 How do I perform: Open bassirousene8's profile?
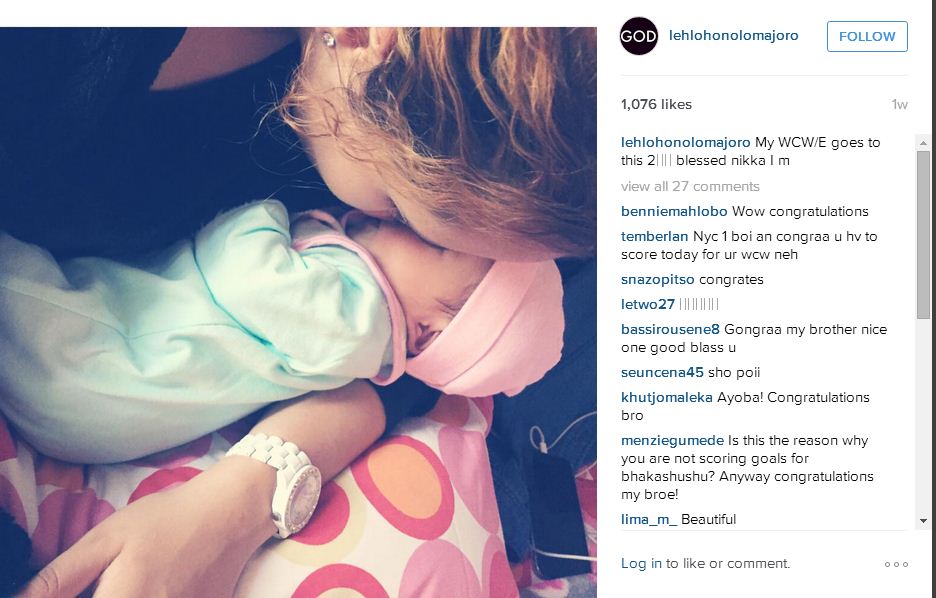coord(670,329)
